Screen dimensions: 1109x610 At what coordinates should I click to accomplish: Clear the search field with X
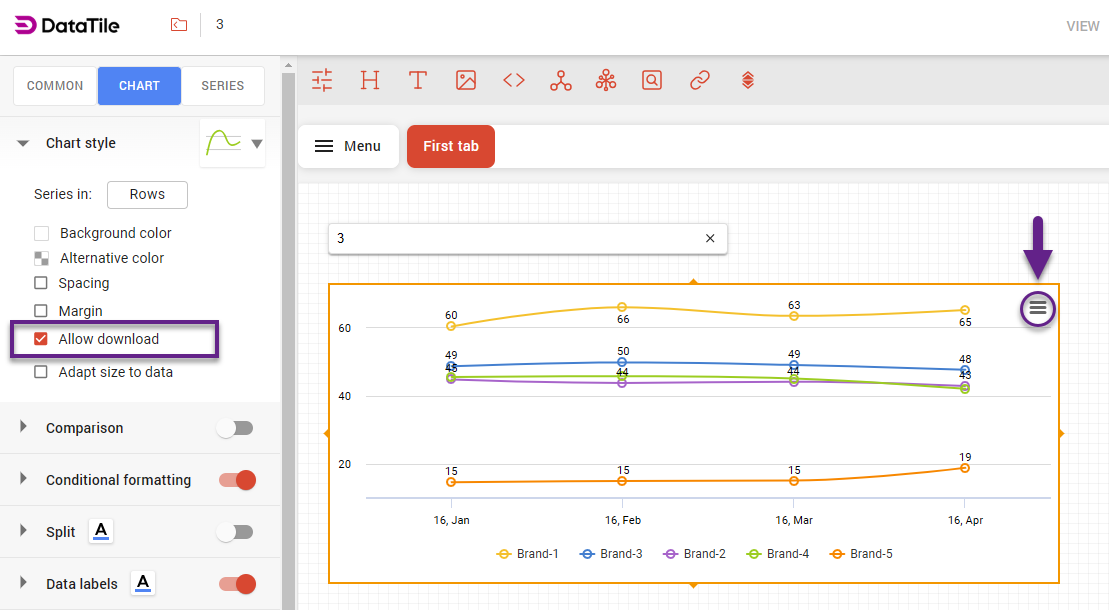point(710,238)
